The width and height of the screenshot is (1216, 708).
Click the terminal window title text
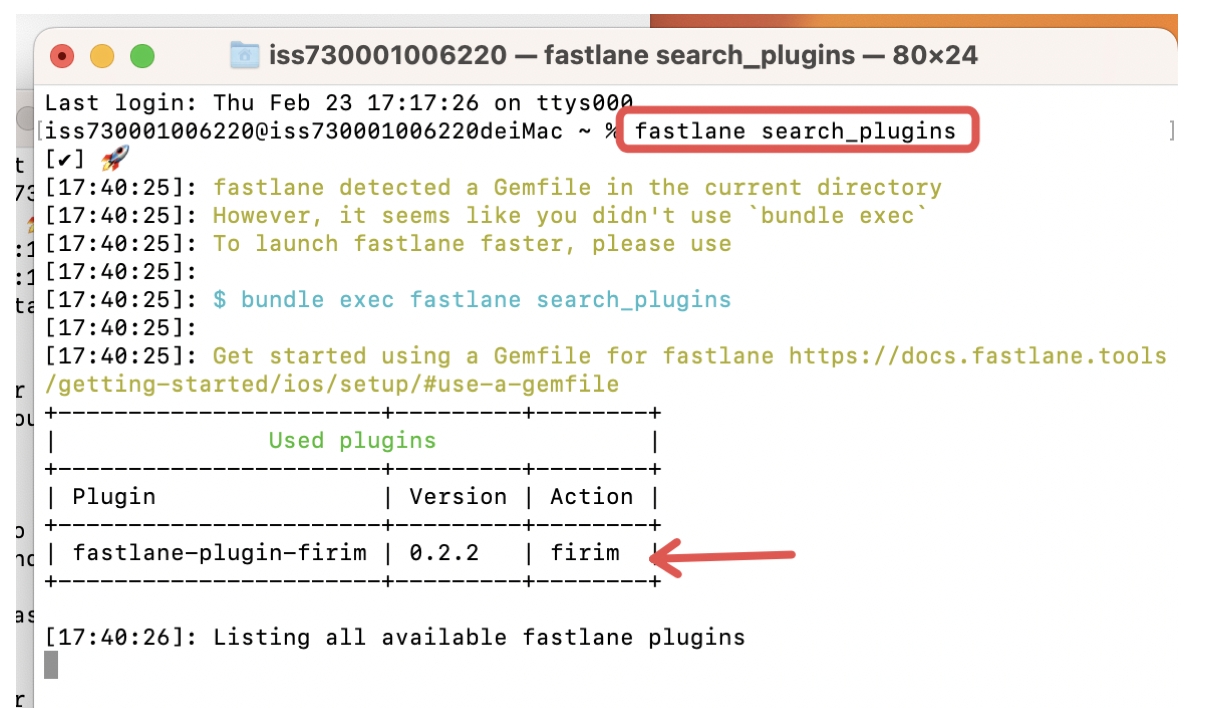623,55
